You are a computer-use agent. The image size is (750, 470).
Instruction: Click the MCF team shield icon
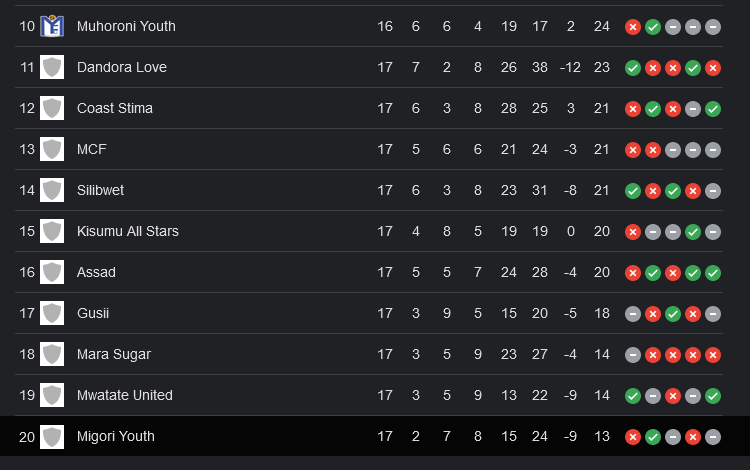tap(52, 149)
